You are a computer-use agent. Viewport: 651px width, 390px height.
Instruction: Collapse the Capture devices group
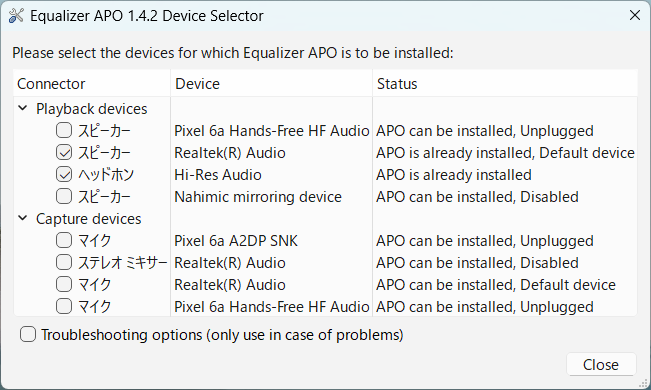coord(23,218)
